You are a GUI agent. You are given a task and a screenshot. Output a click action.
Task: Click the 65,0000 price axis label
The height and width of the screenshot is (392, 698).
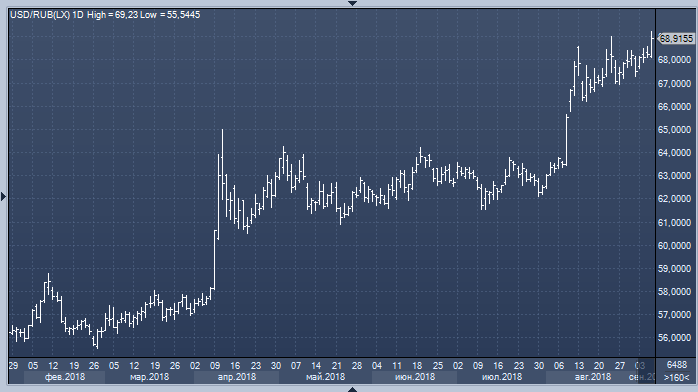coord(674,129)
